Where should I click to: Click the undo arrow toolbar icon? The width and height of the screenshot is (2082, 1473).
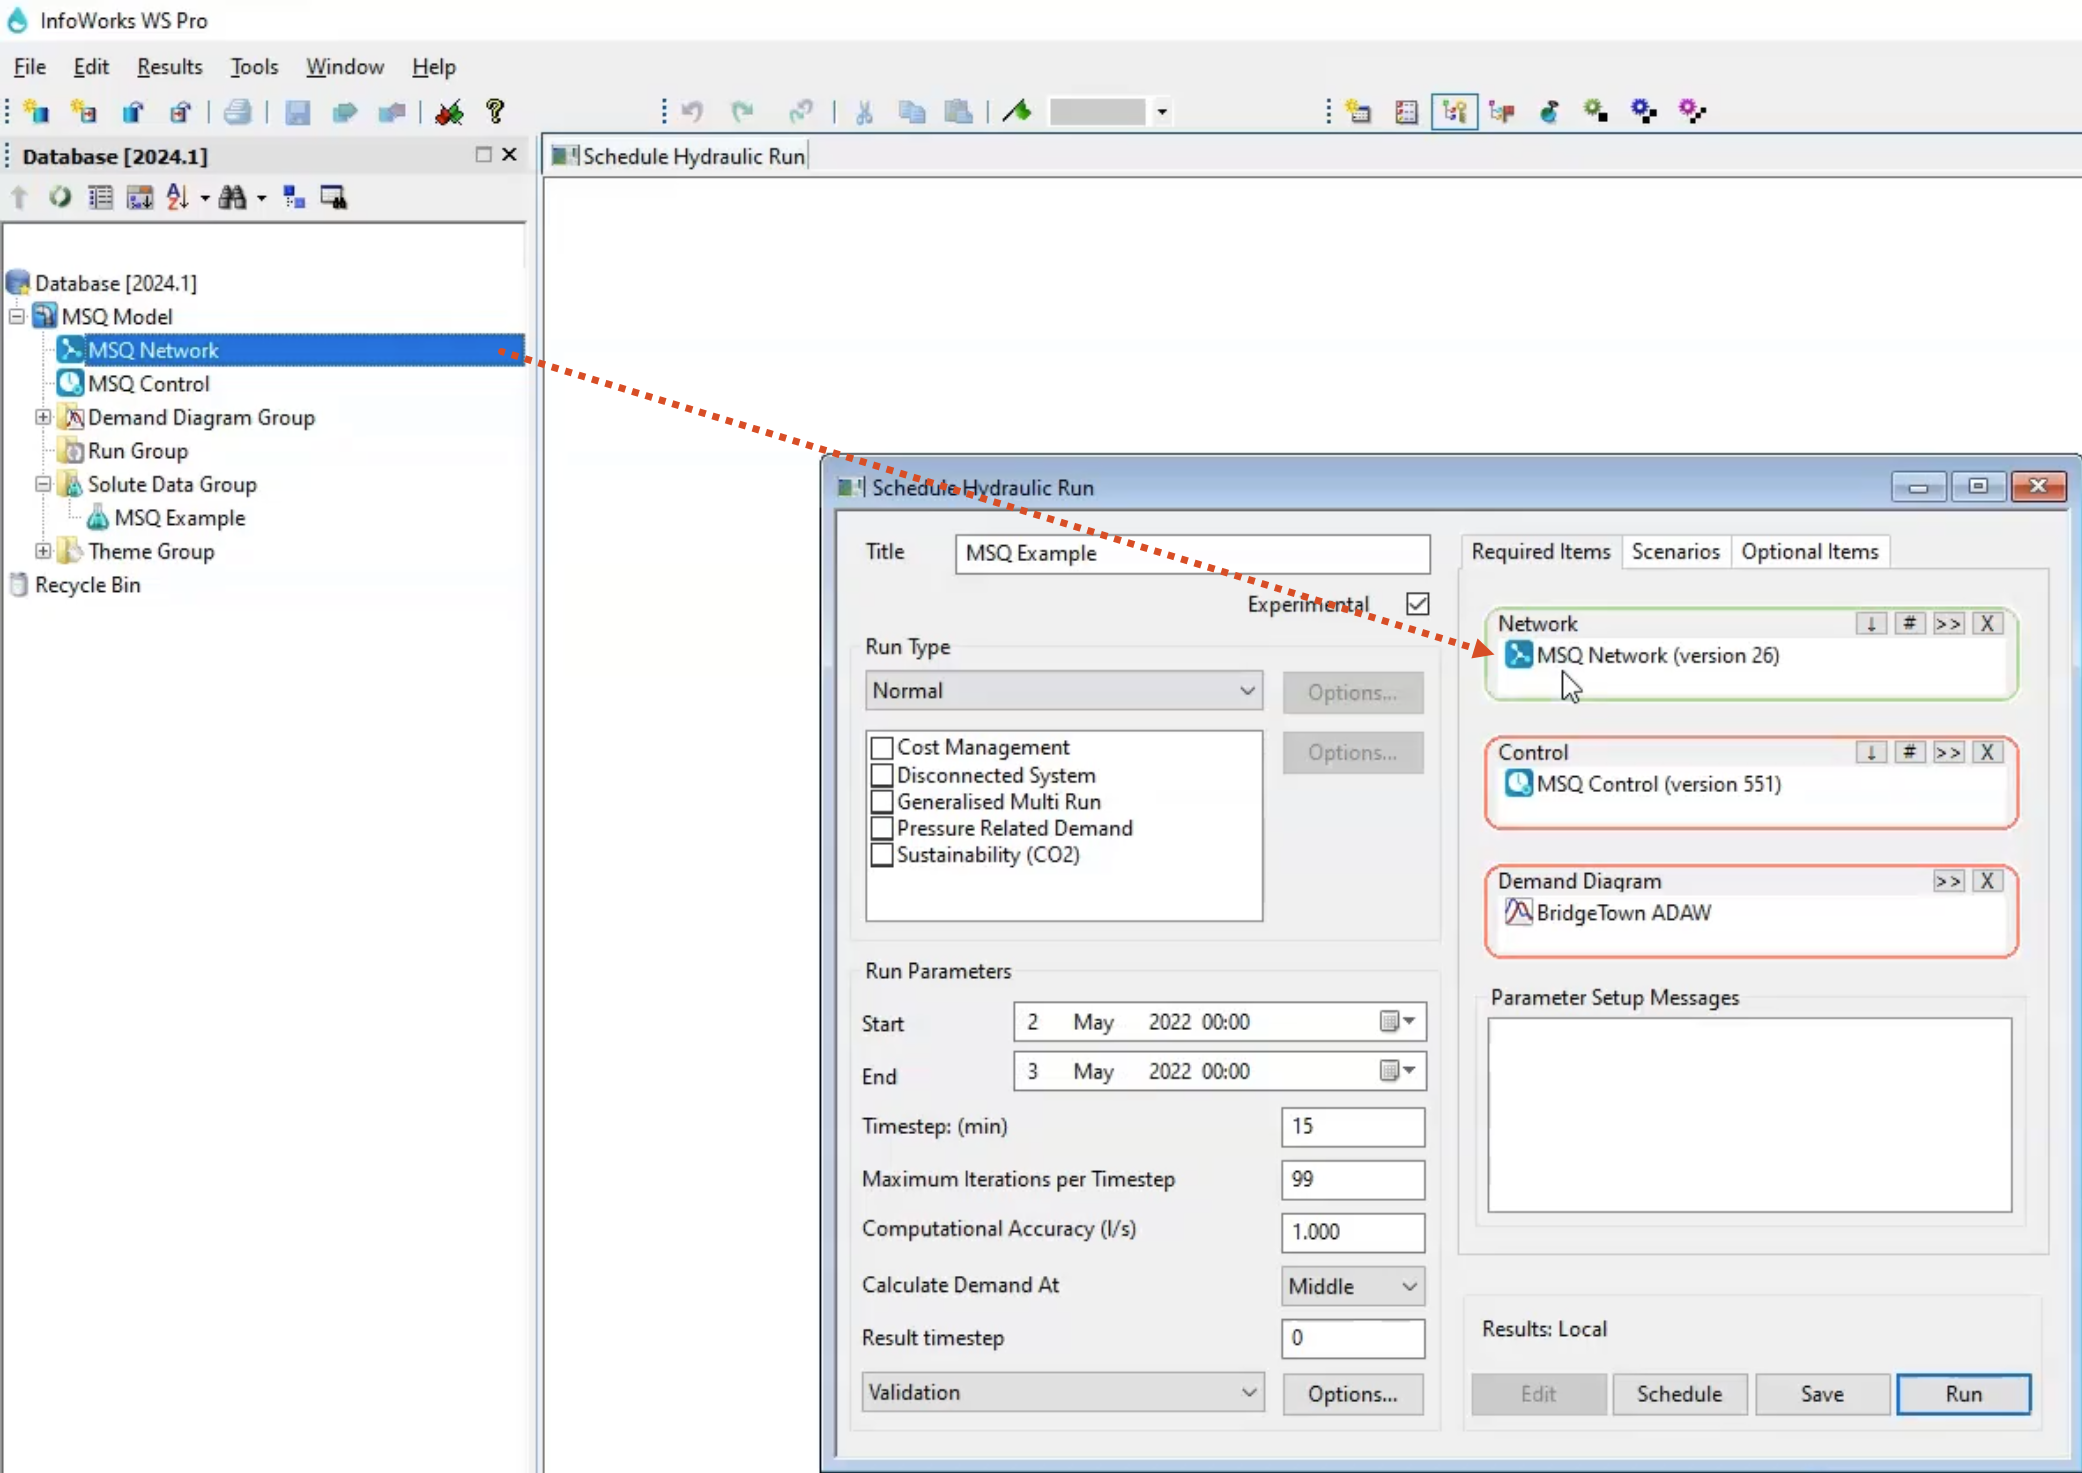pyautogui.click(x=692, y=111)
